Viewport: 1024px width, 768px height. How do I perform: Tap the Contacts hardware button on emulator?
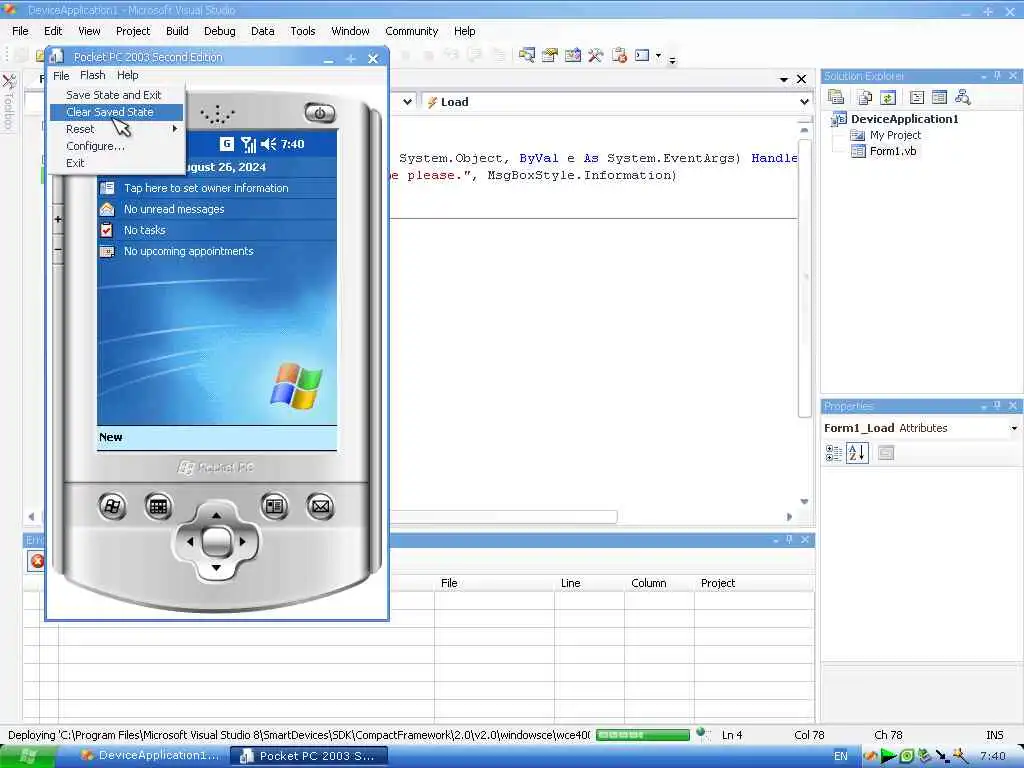click(x=274, y=506)
